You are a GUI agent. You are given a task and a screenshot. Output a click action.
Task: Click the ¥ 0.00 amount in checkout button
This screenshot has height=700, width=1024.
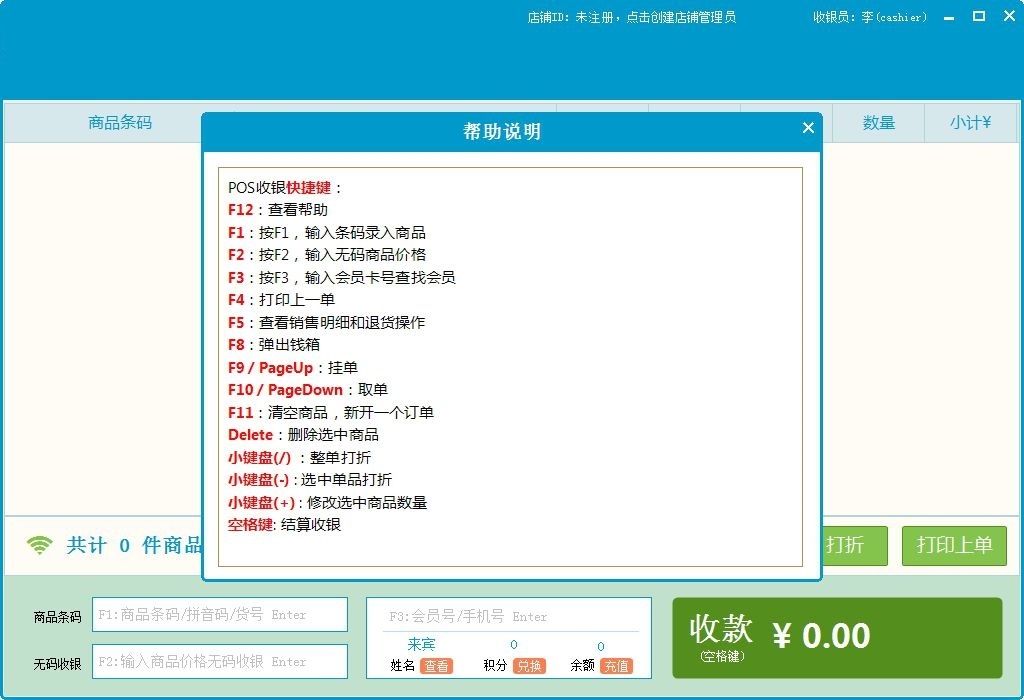tap(821, 635)
